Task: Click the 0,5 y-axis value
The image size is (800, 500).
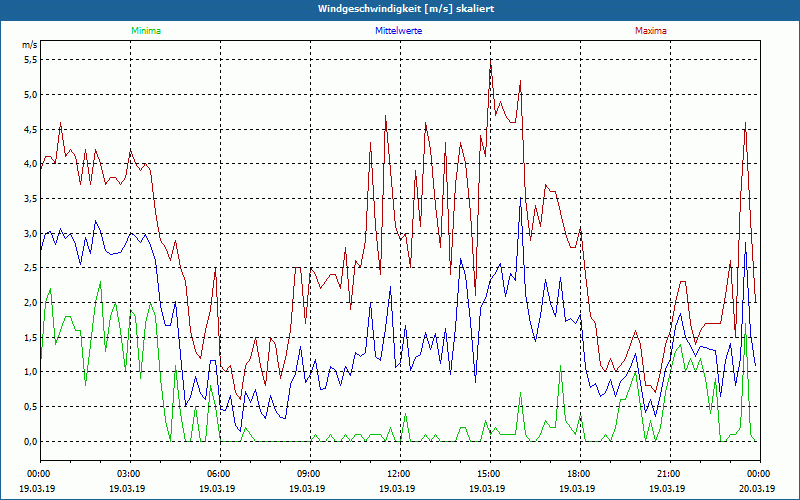Action: (x=30, y=407)
